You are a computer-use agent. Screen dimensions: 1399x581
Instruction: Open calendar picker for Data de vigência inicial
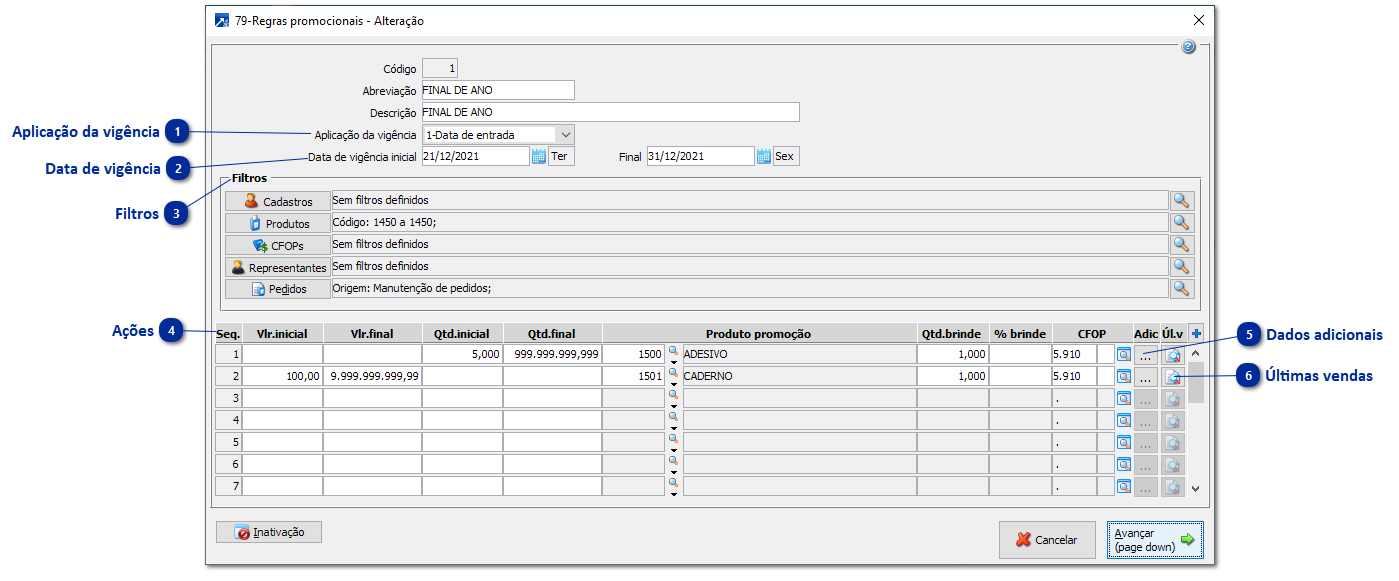coord(538,156)
